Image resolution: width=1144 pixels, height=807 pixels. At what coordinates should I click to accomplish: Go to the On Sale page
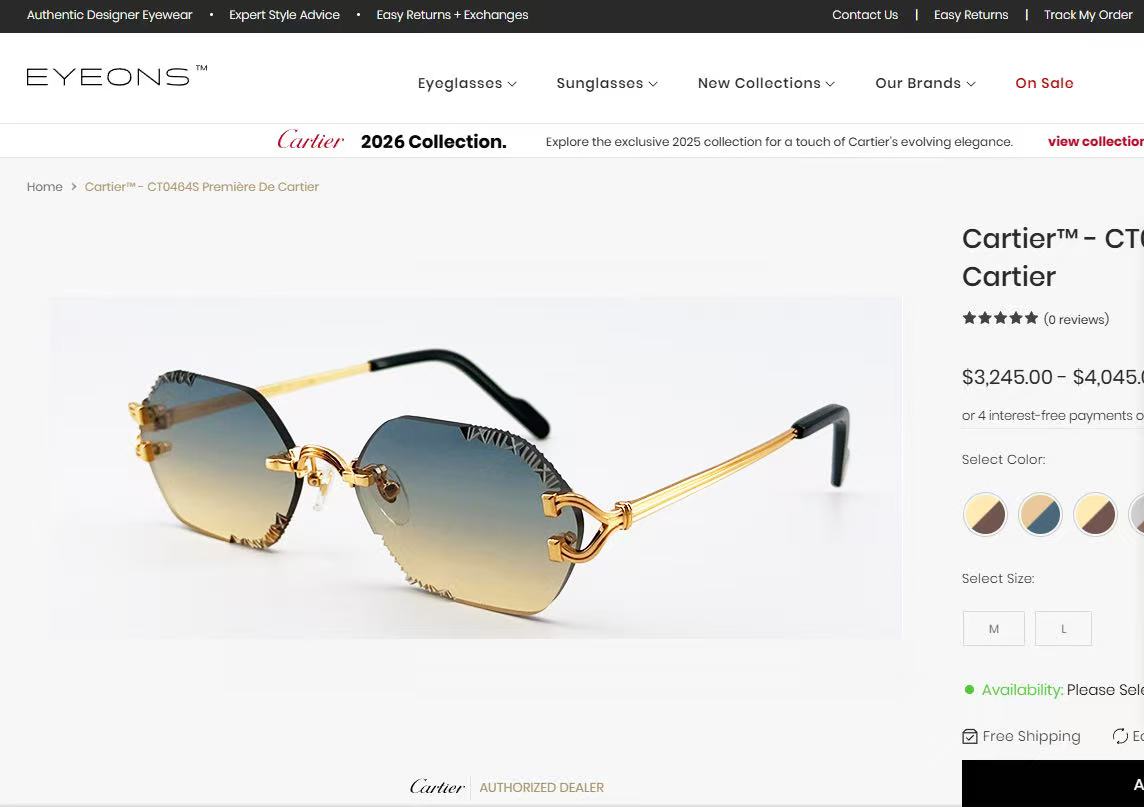point(1044,83)
